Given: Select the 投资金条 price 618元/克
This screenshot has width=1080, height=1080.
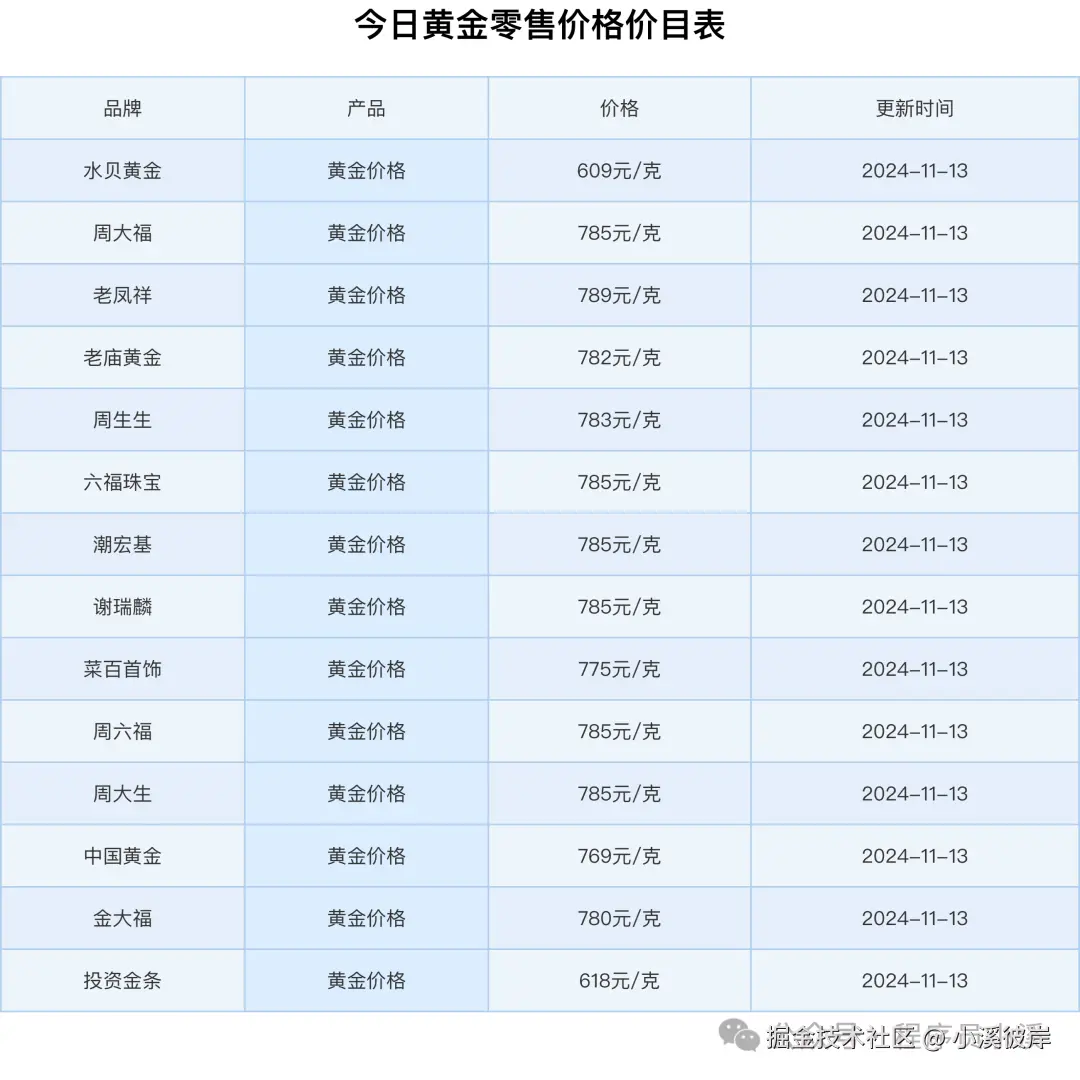Looking at the screenshot, I should [618, 980].
